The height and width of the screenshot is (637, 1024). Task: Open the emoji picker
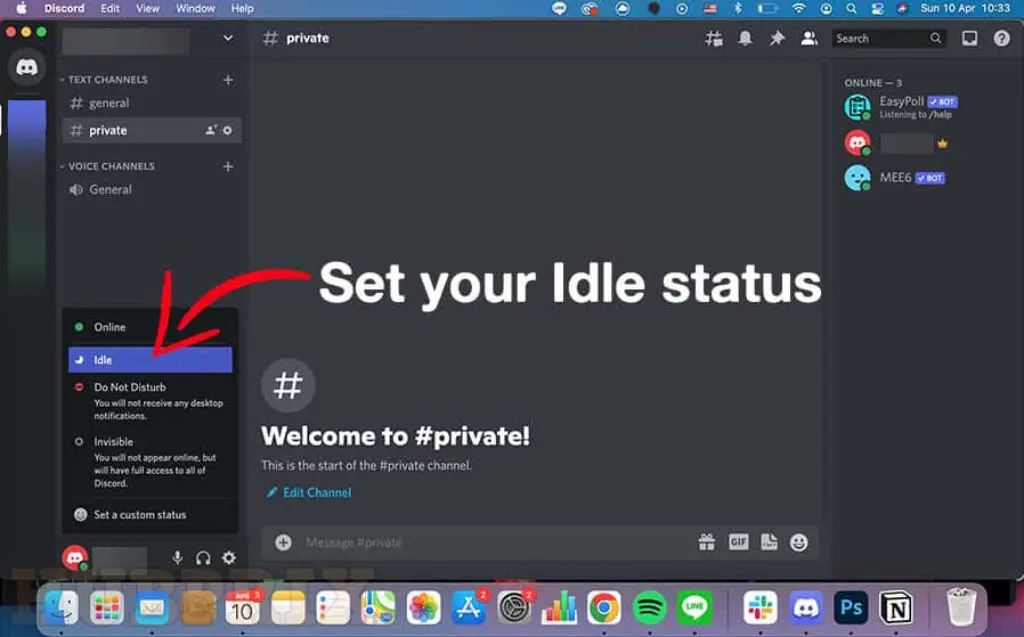(799, 543)
